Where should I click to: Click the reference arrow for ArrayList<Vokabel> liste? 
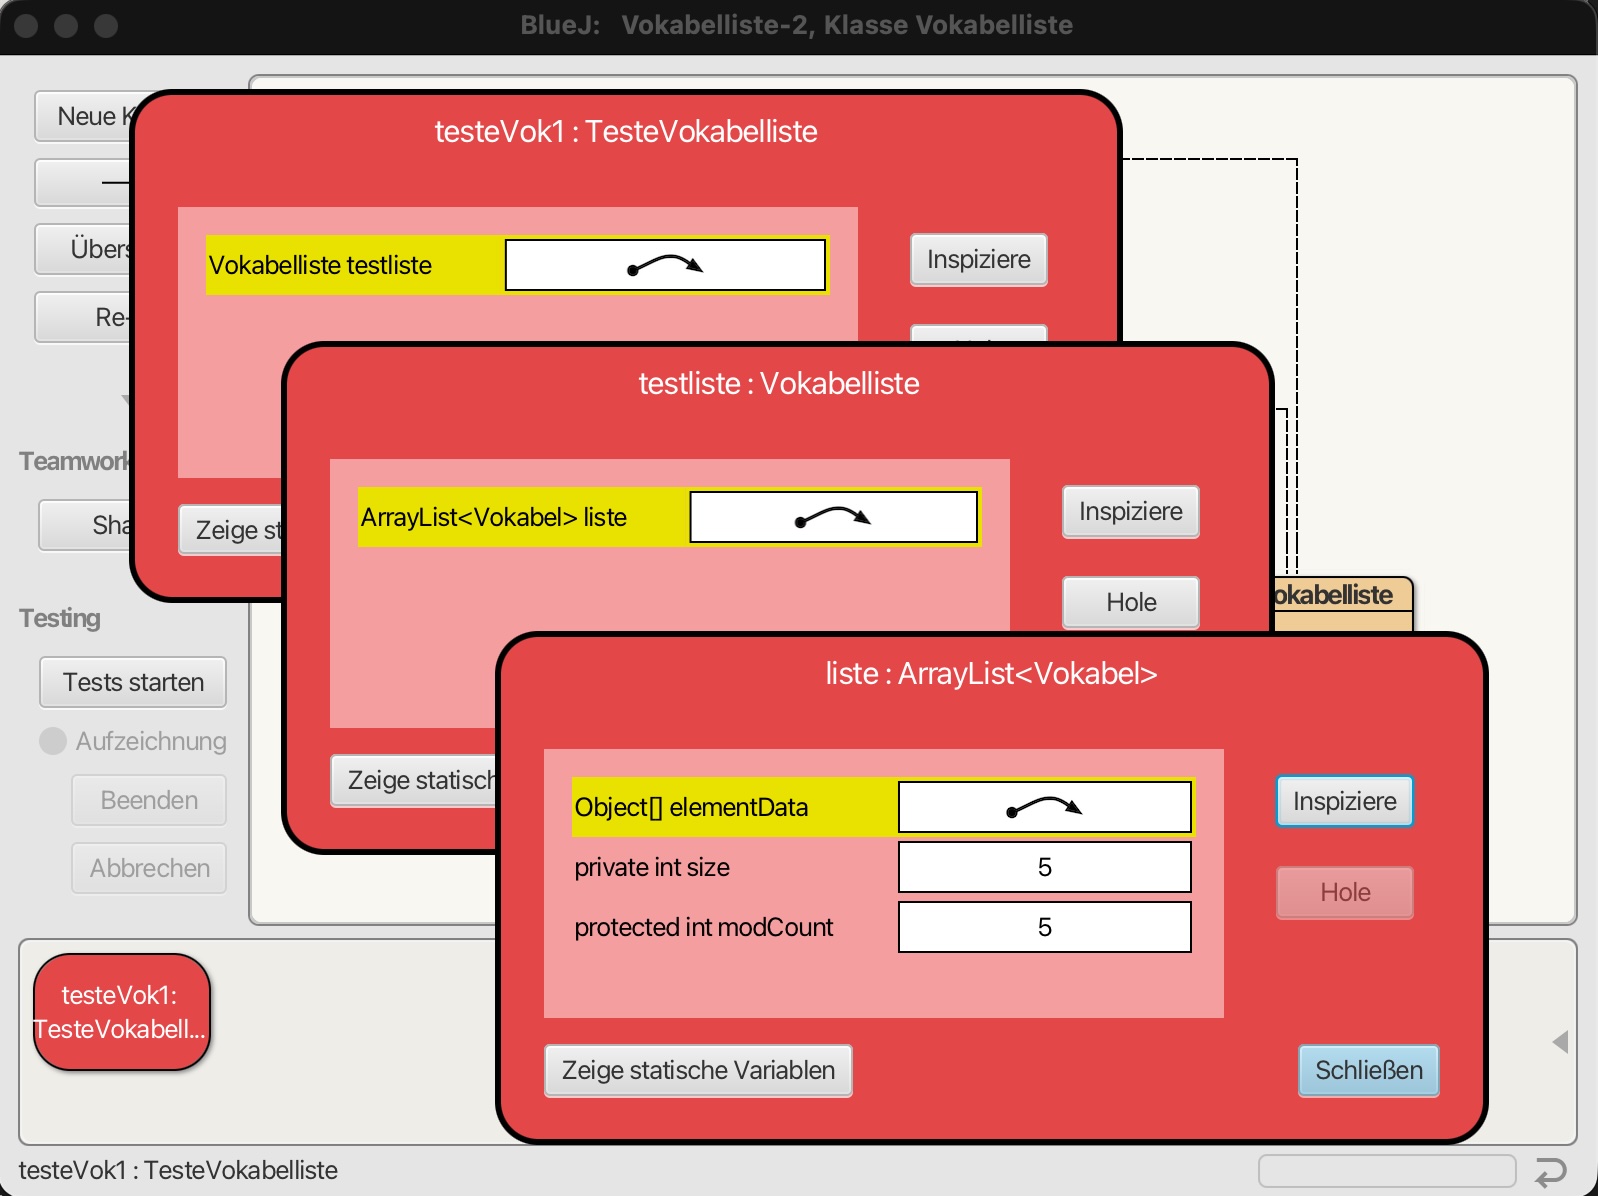click(x=833, y=517)
